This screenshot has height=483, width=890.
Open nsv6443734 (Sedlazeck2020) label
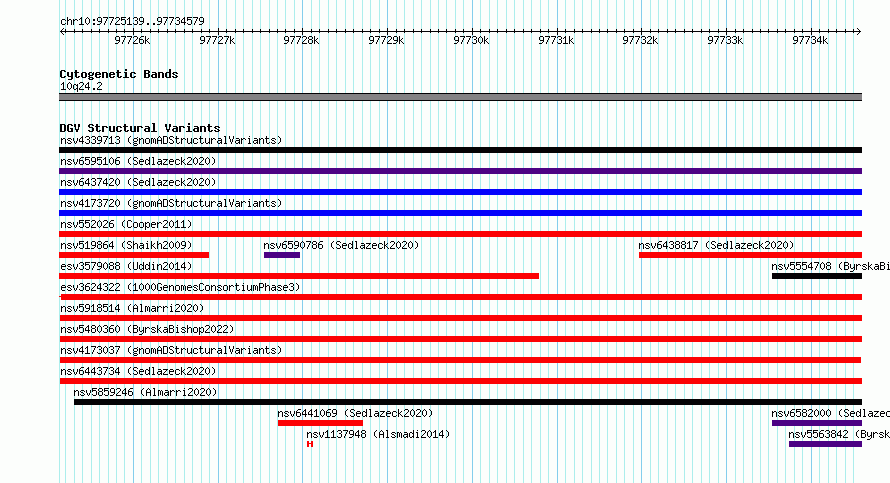138,371
